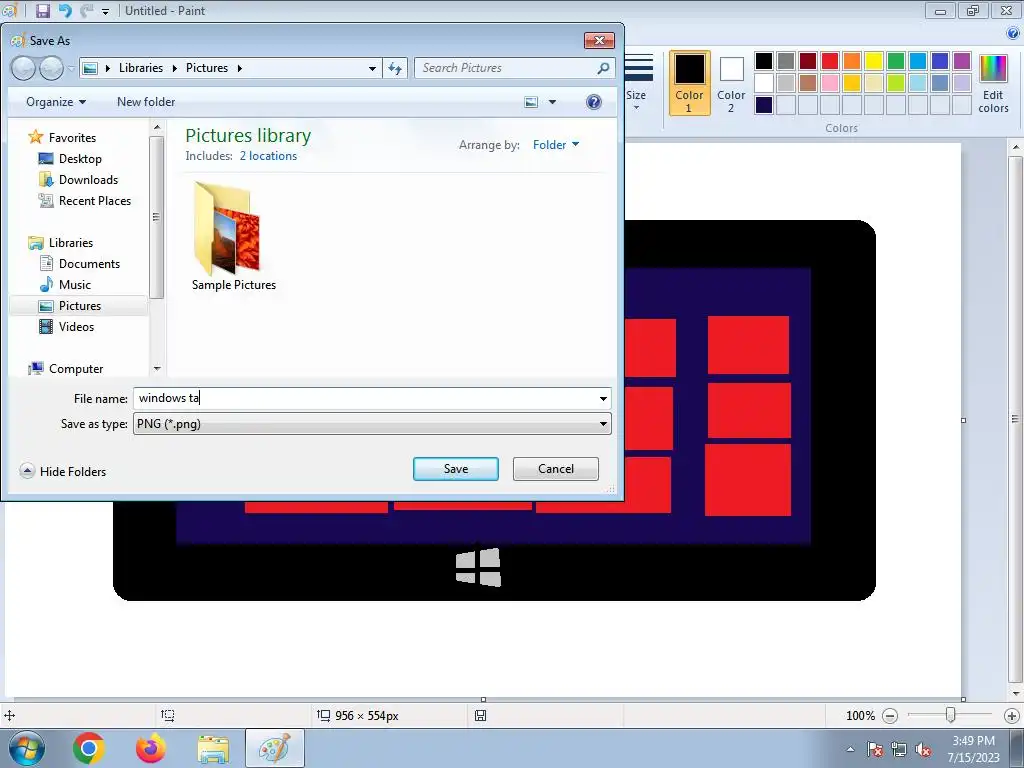Select Videos library in navigation pane
This screenshot has width=1024, height=768.
coord(76,327)
